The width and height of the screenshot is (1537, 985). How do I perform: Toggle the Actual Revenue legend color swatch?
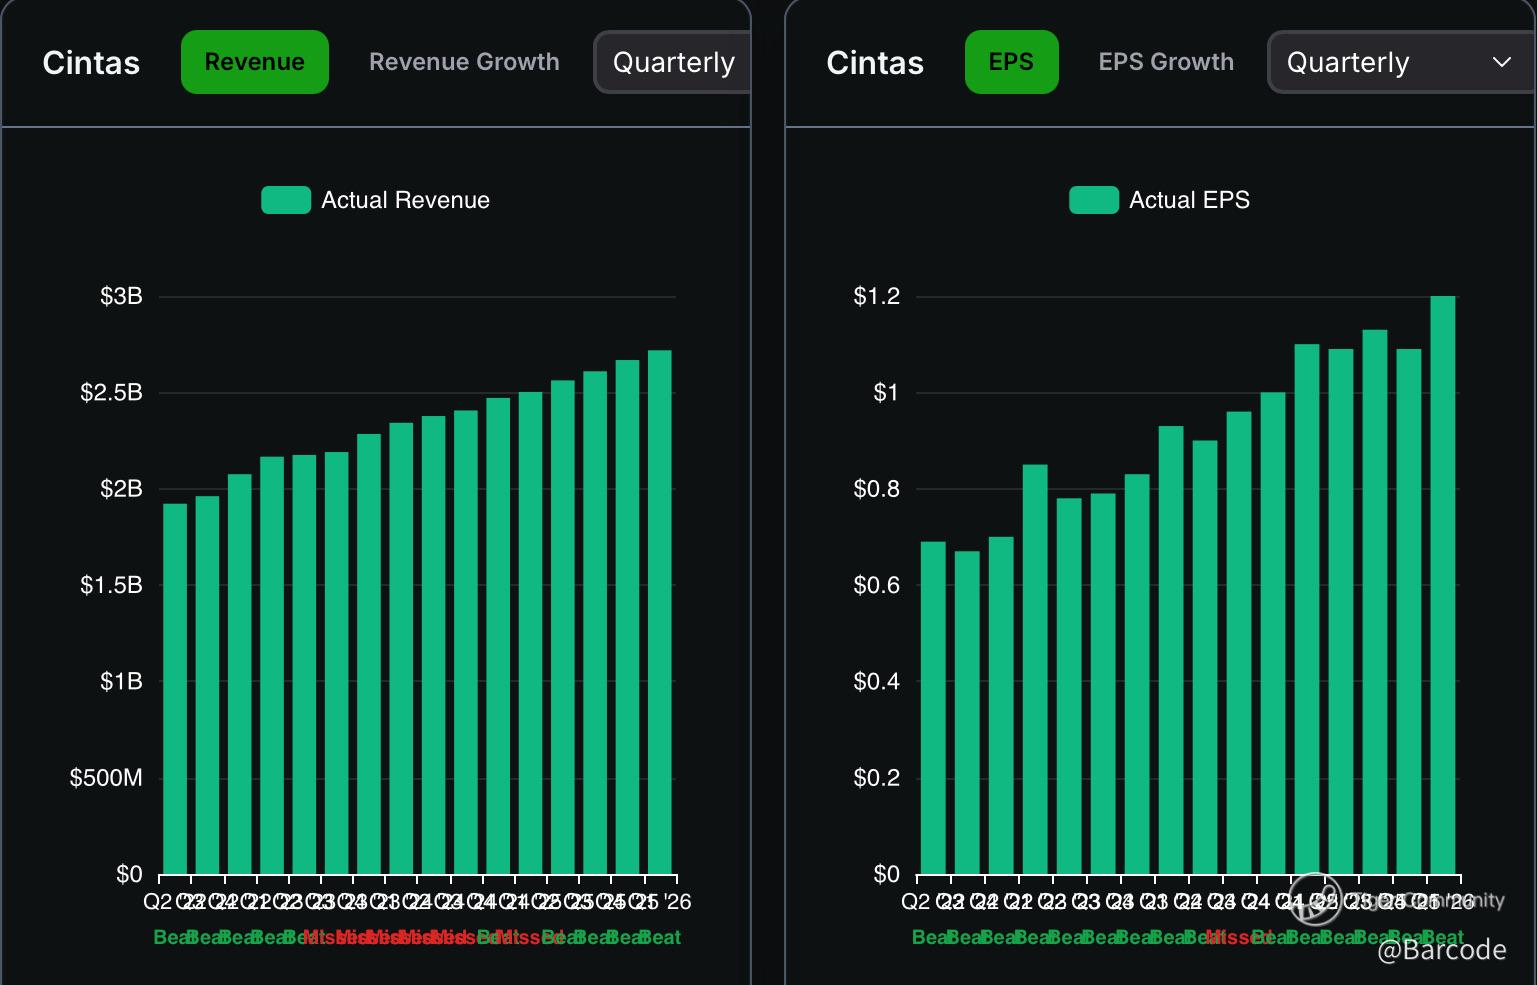[286, 200]
